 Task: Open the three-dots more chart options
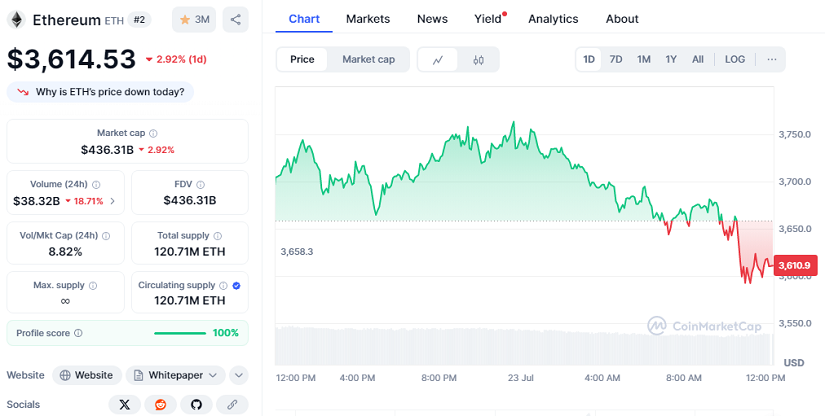coord(772,59)
